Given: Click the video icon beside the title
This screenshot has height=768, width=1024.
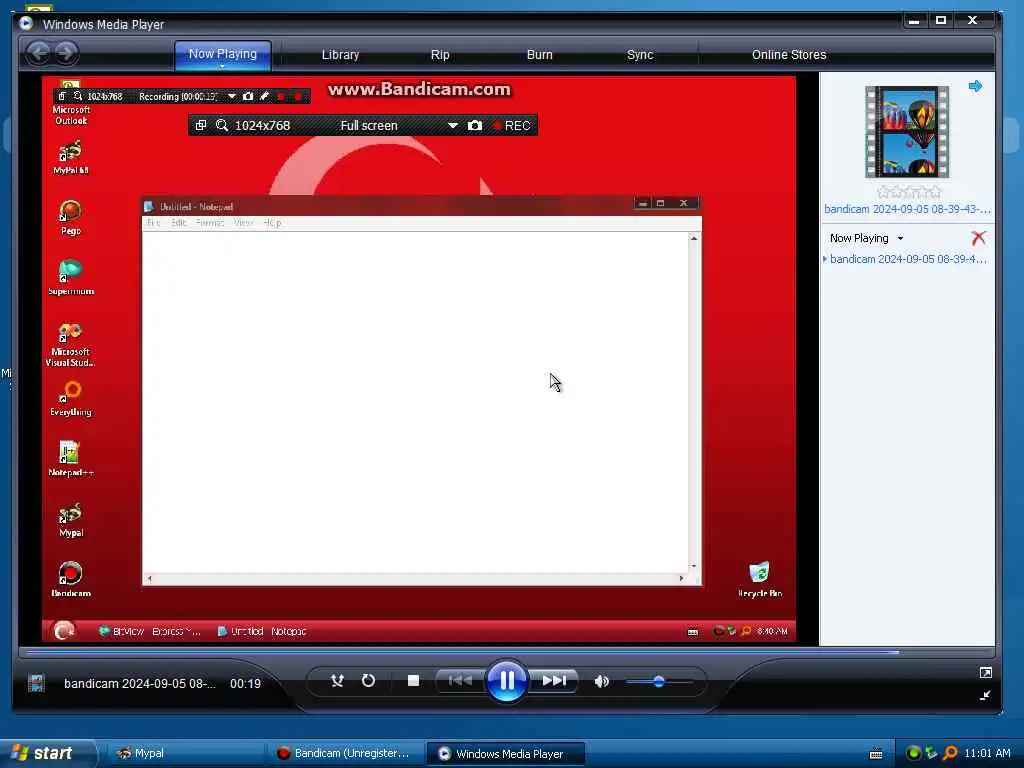Looking at the screenshot, I should tap(37, 683).
